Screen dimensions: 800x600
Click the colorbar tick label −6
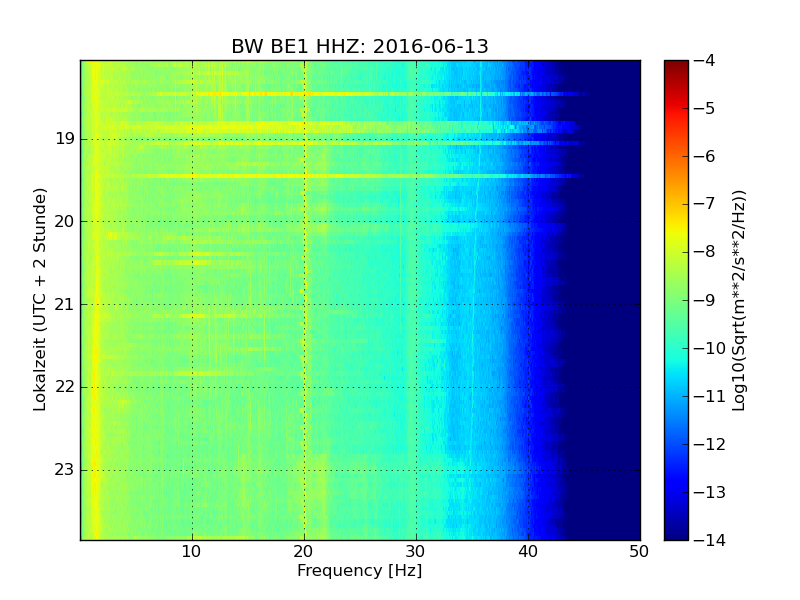click(705, 156)
